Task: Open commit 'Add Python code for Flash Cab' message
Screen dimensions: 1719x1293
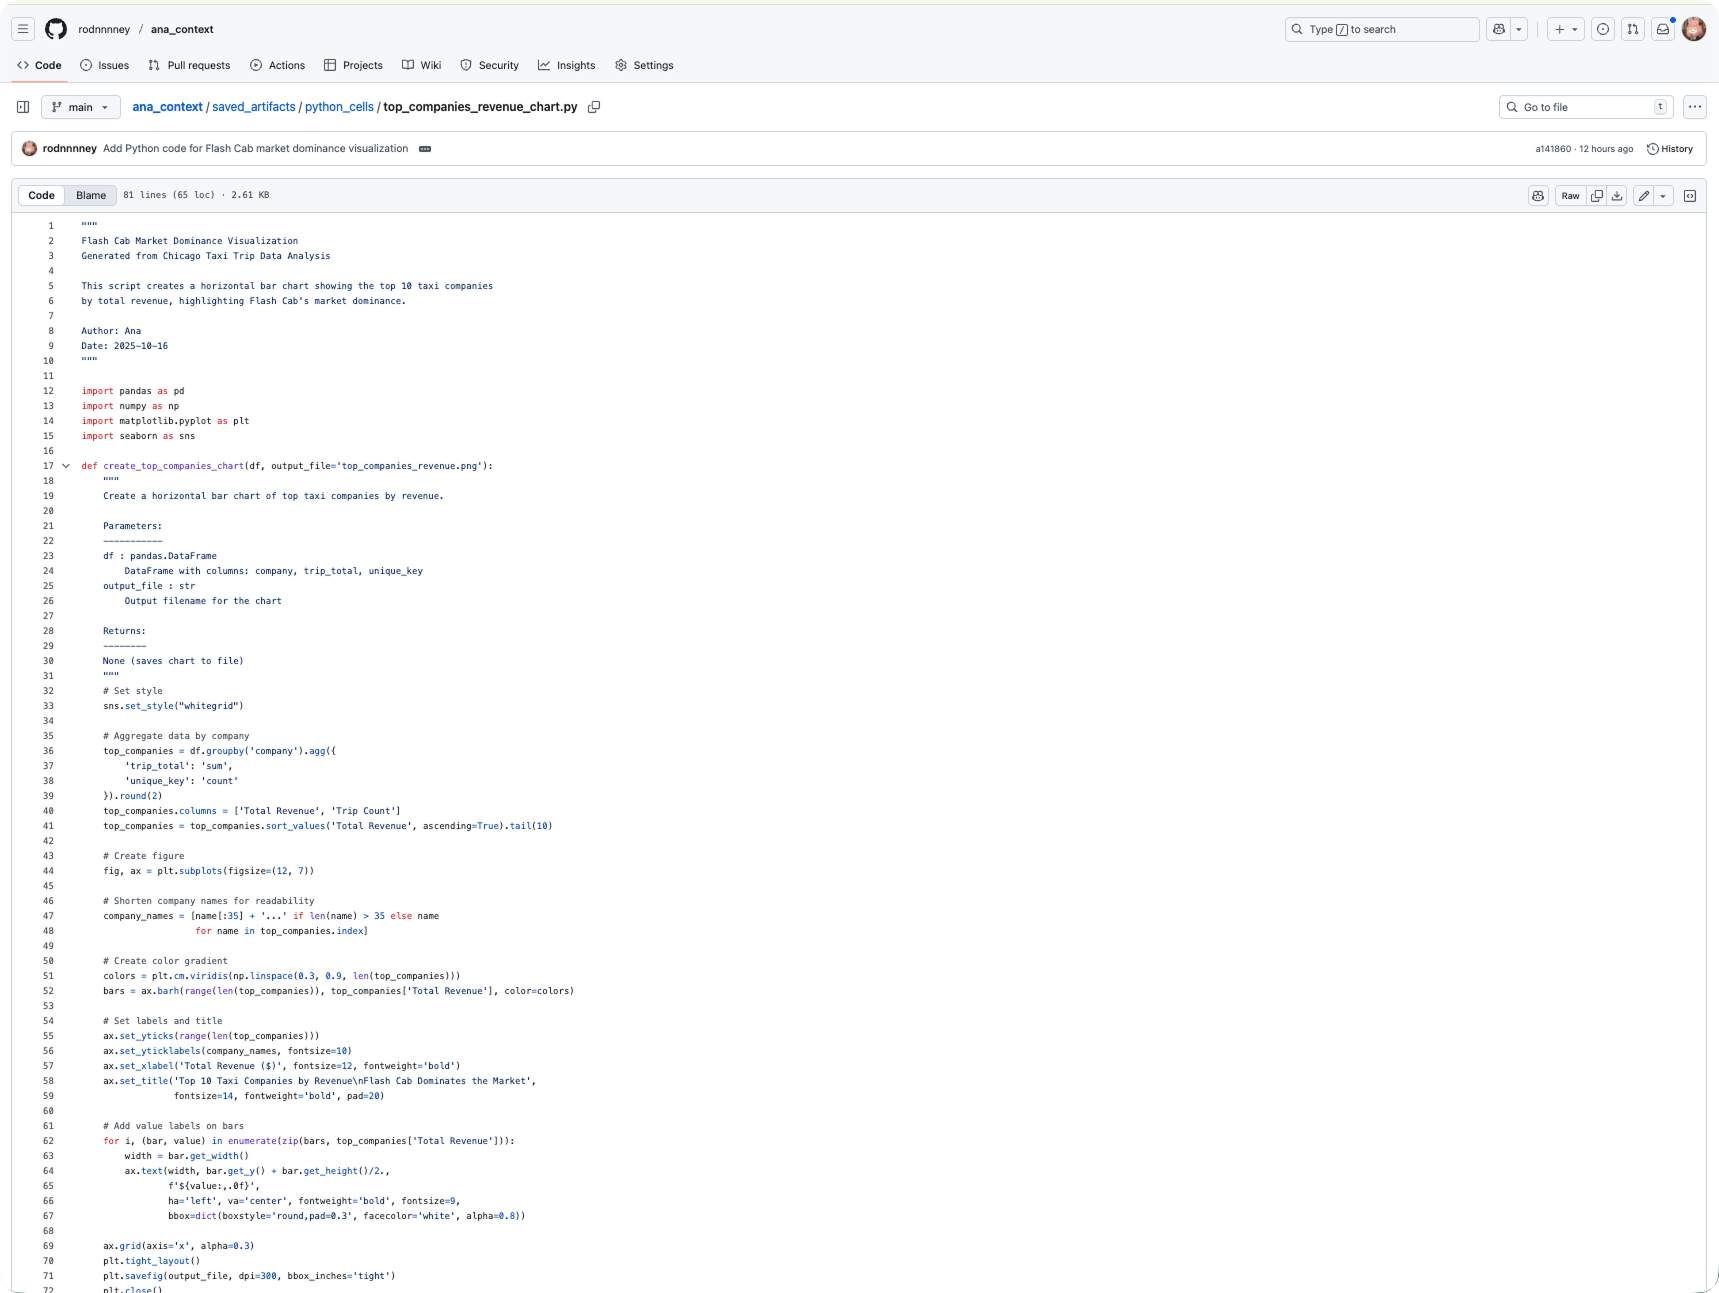Action: click(x=255, y=149)
